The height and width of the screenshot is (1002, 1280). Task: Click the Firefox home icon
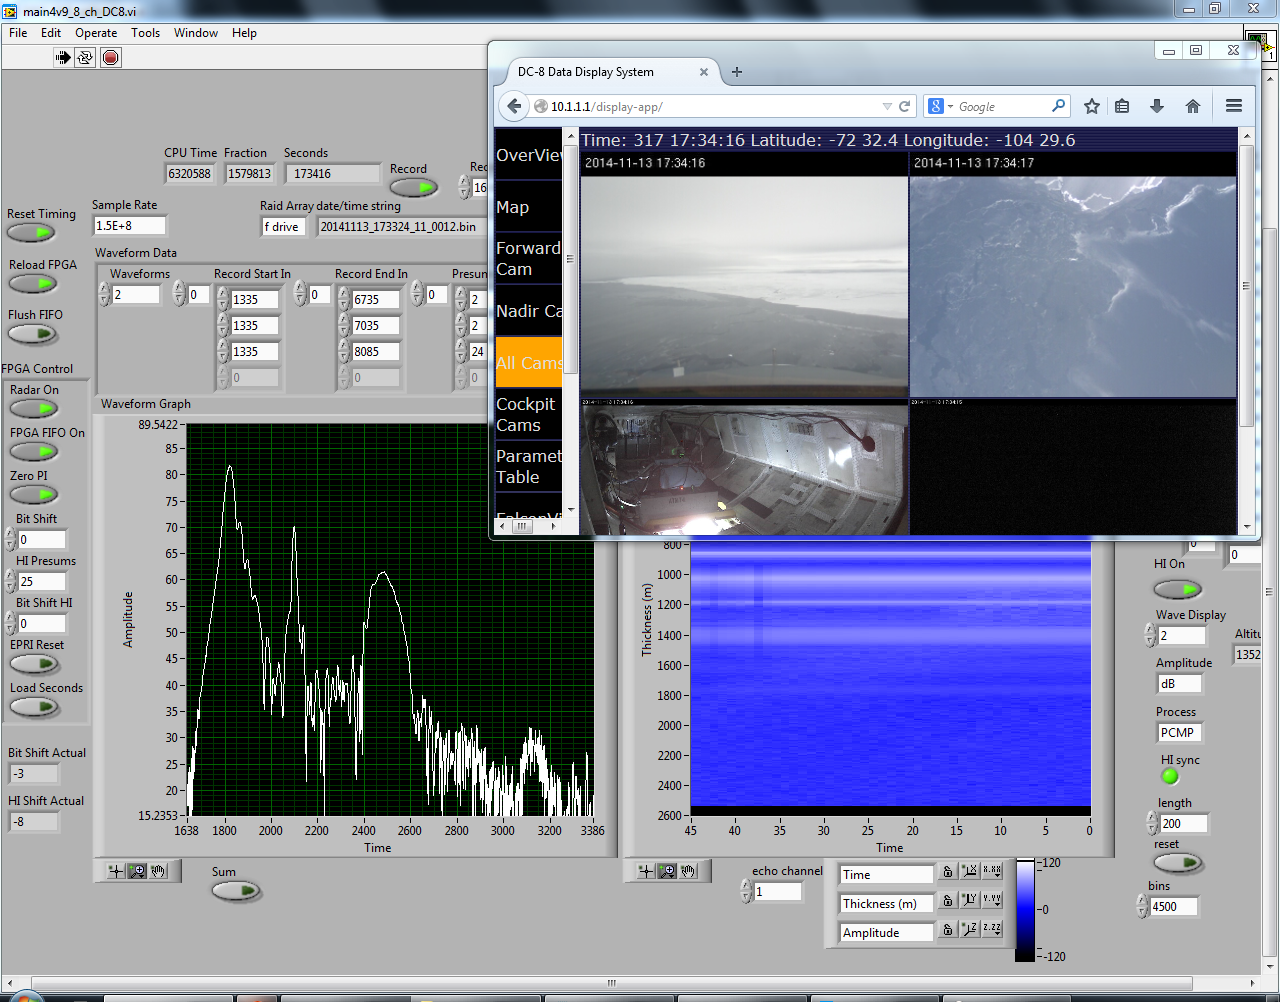tap(1192, 106)
